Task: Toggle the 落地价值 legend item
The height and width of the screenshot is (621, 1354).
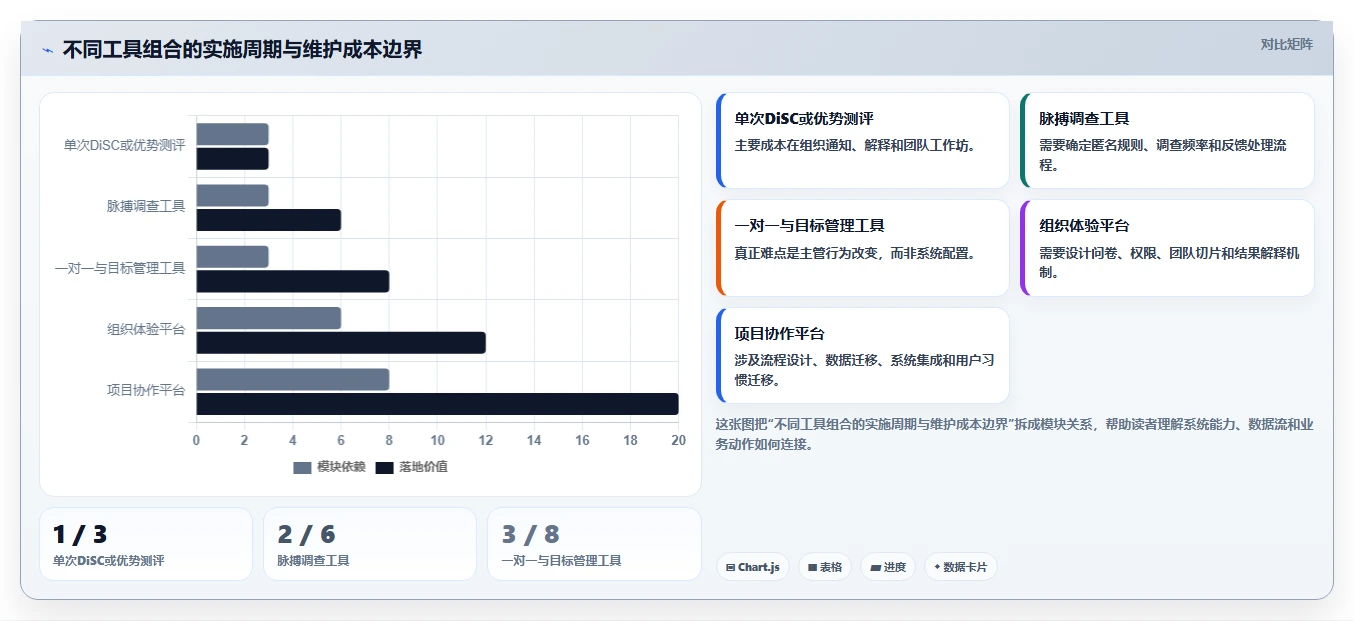Action: coord(411,467)
